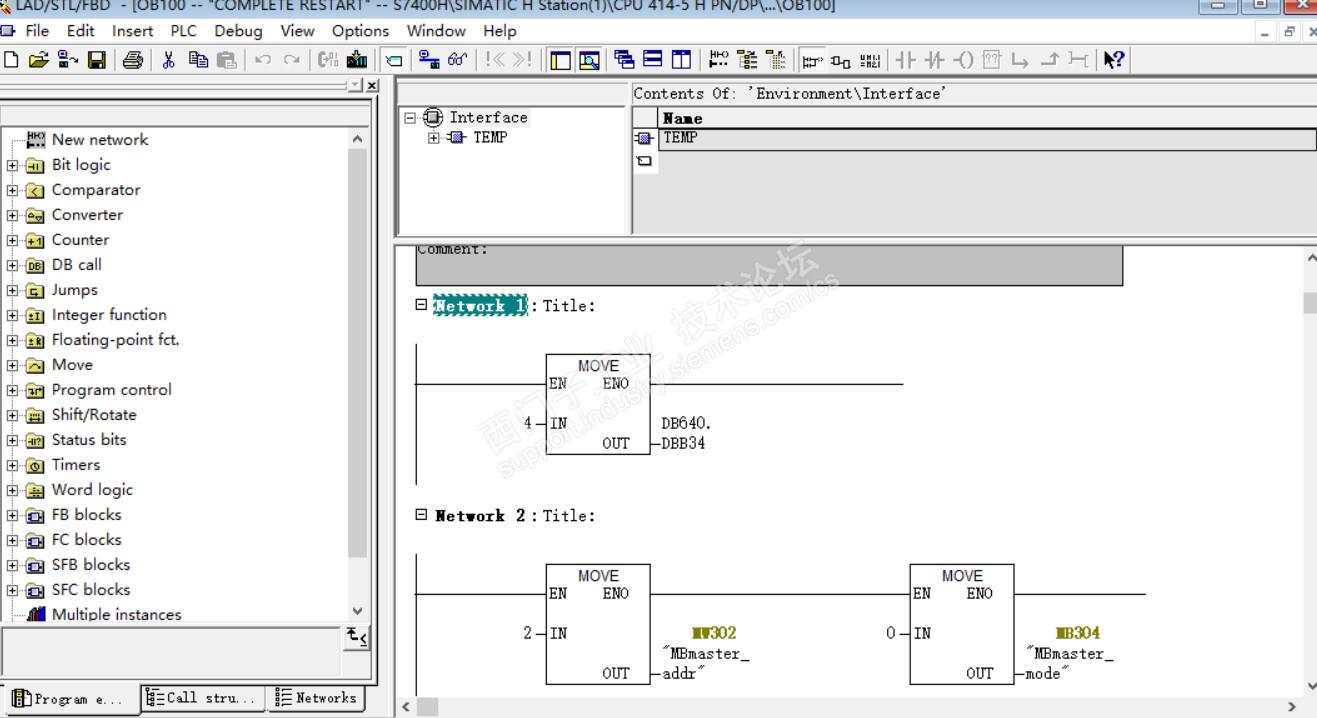Viewport: 1317px width, 718px height.
Task: Click MOVE box in Network 1
Action: click(598, 404)
